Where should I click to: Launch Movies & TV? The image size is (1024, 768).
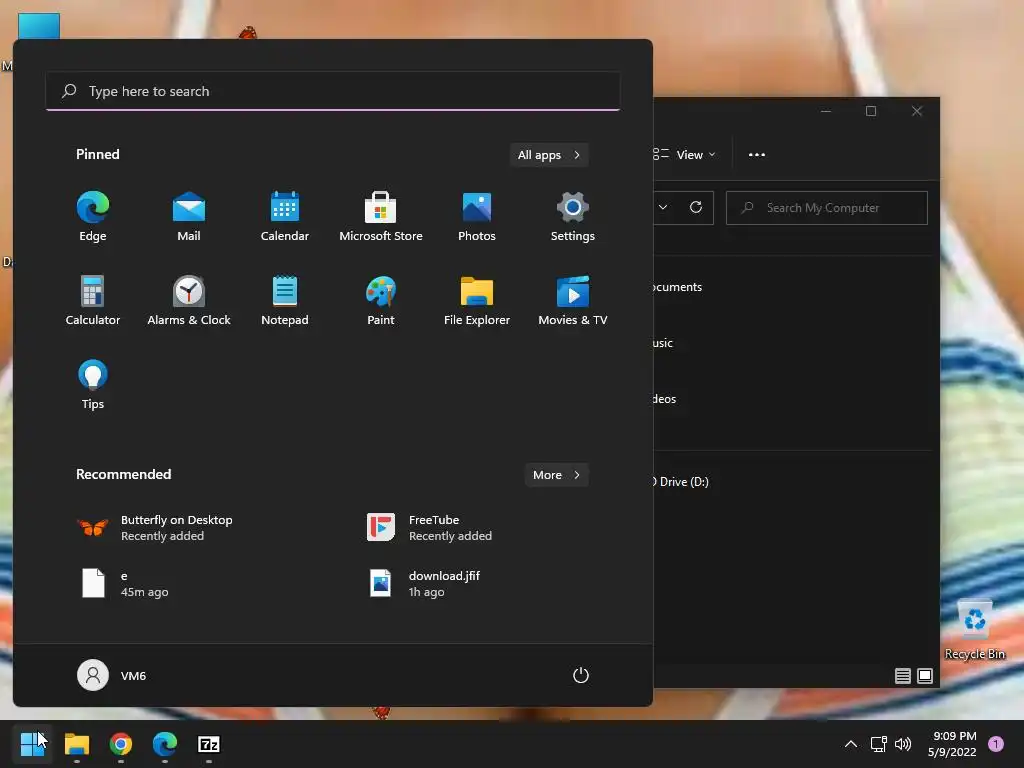tap(573, 300)
